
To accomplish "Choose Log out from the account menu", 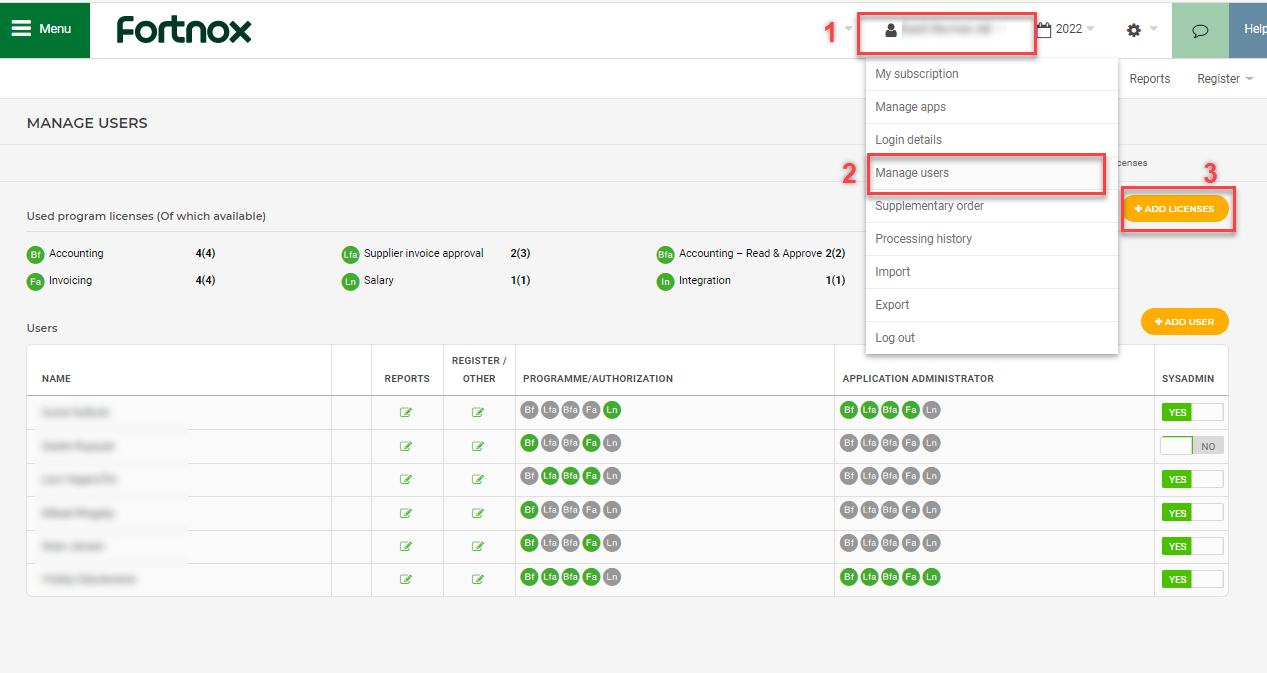I will tap(895, 338).
